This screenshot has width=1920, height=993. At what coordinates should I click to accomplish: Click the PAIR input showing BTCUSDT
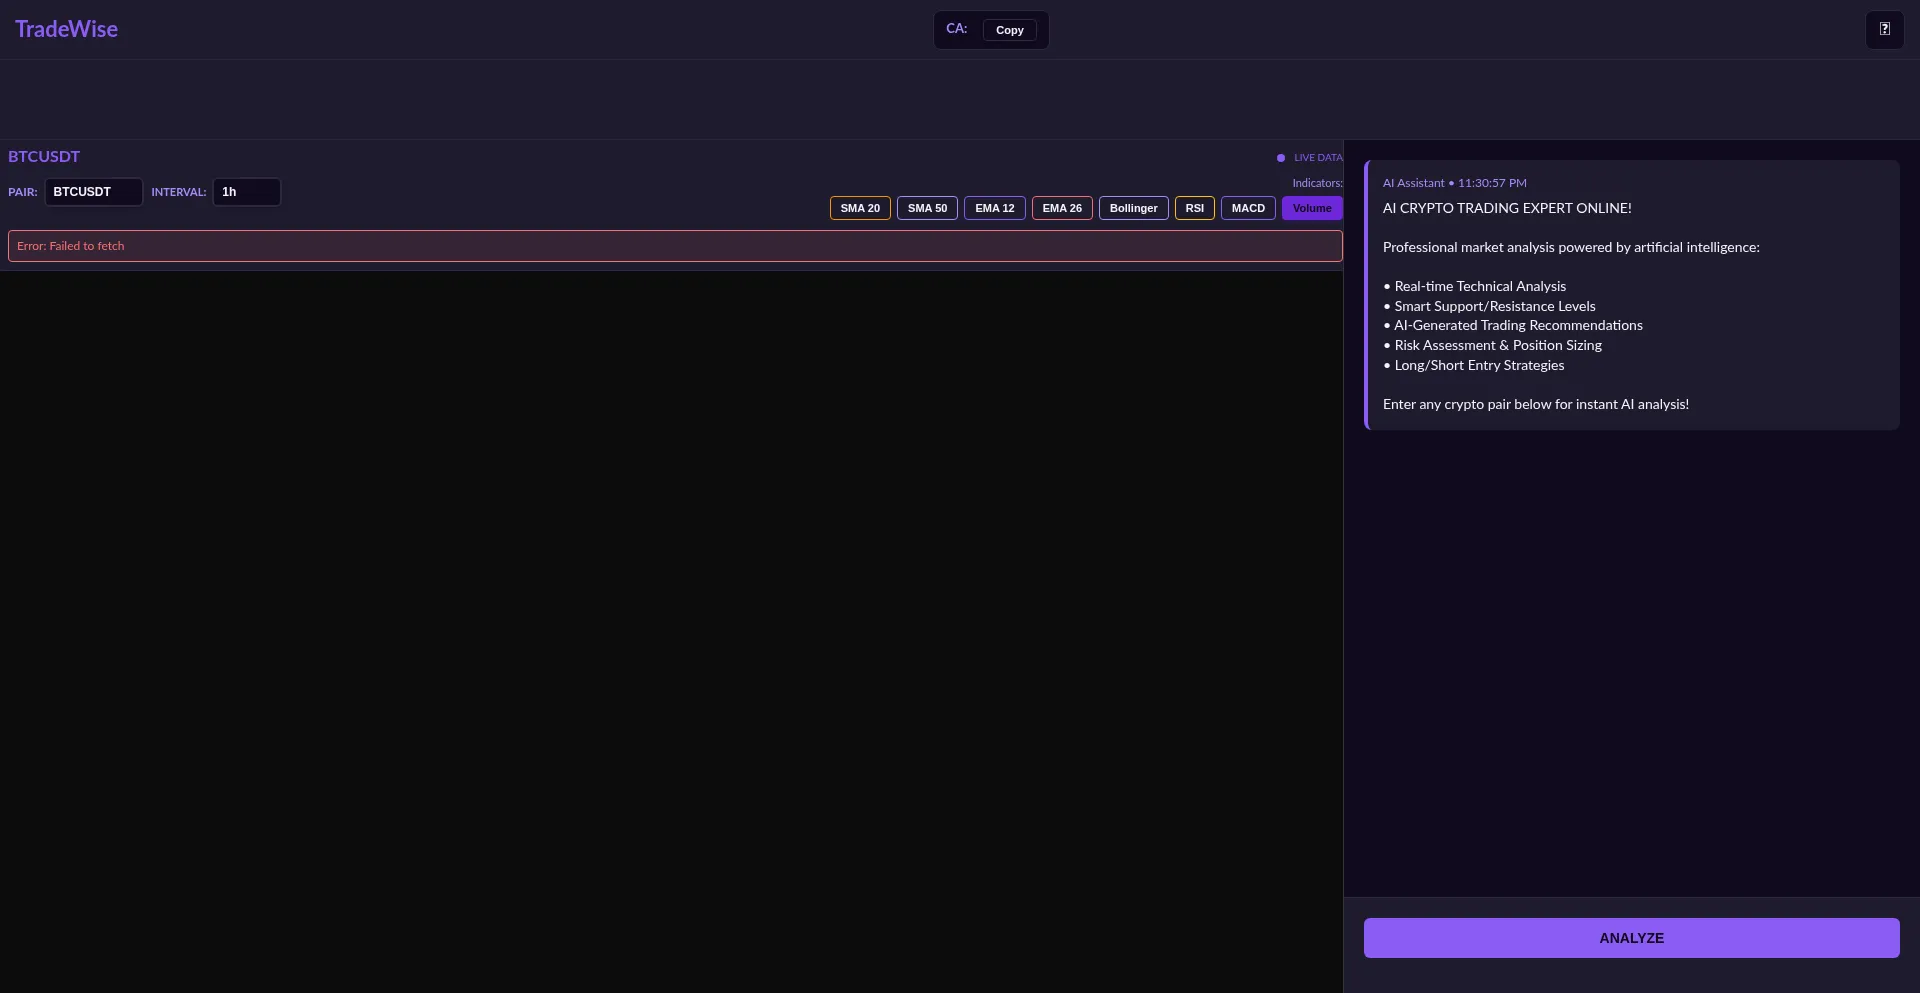tap(93, 192)
